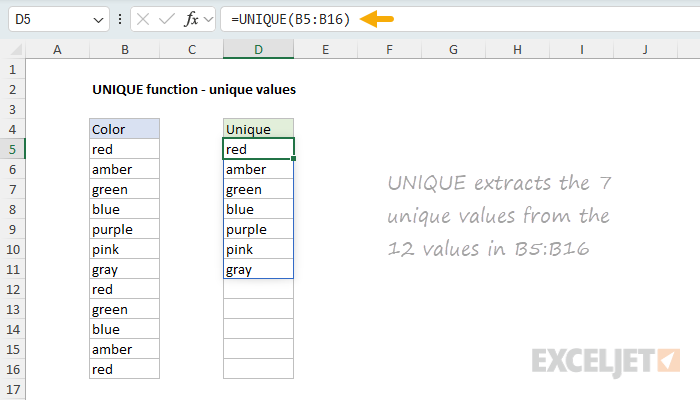Select row 5 header
Screen dimensions: 700x400
point(12,149)
